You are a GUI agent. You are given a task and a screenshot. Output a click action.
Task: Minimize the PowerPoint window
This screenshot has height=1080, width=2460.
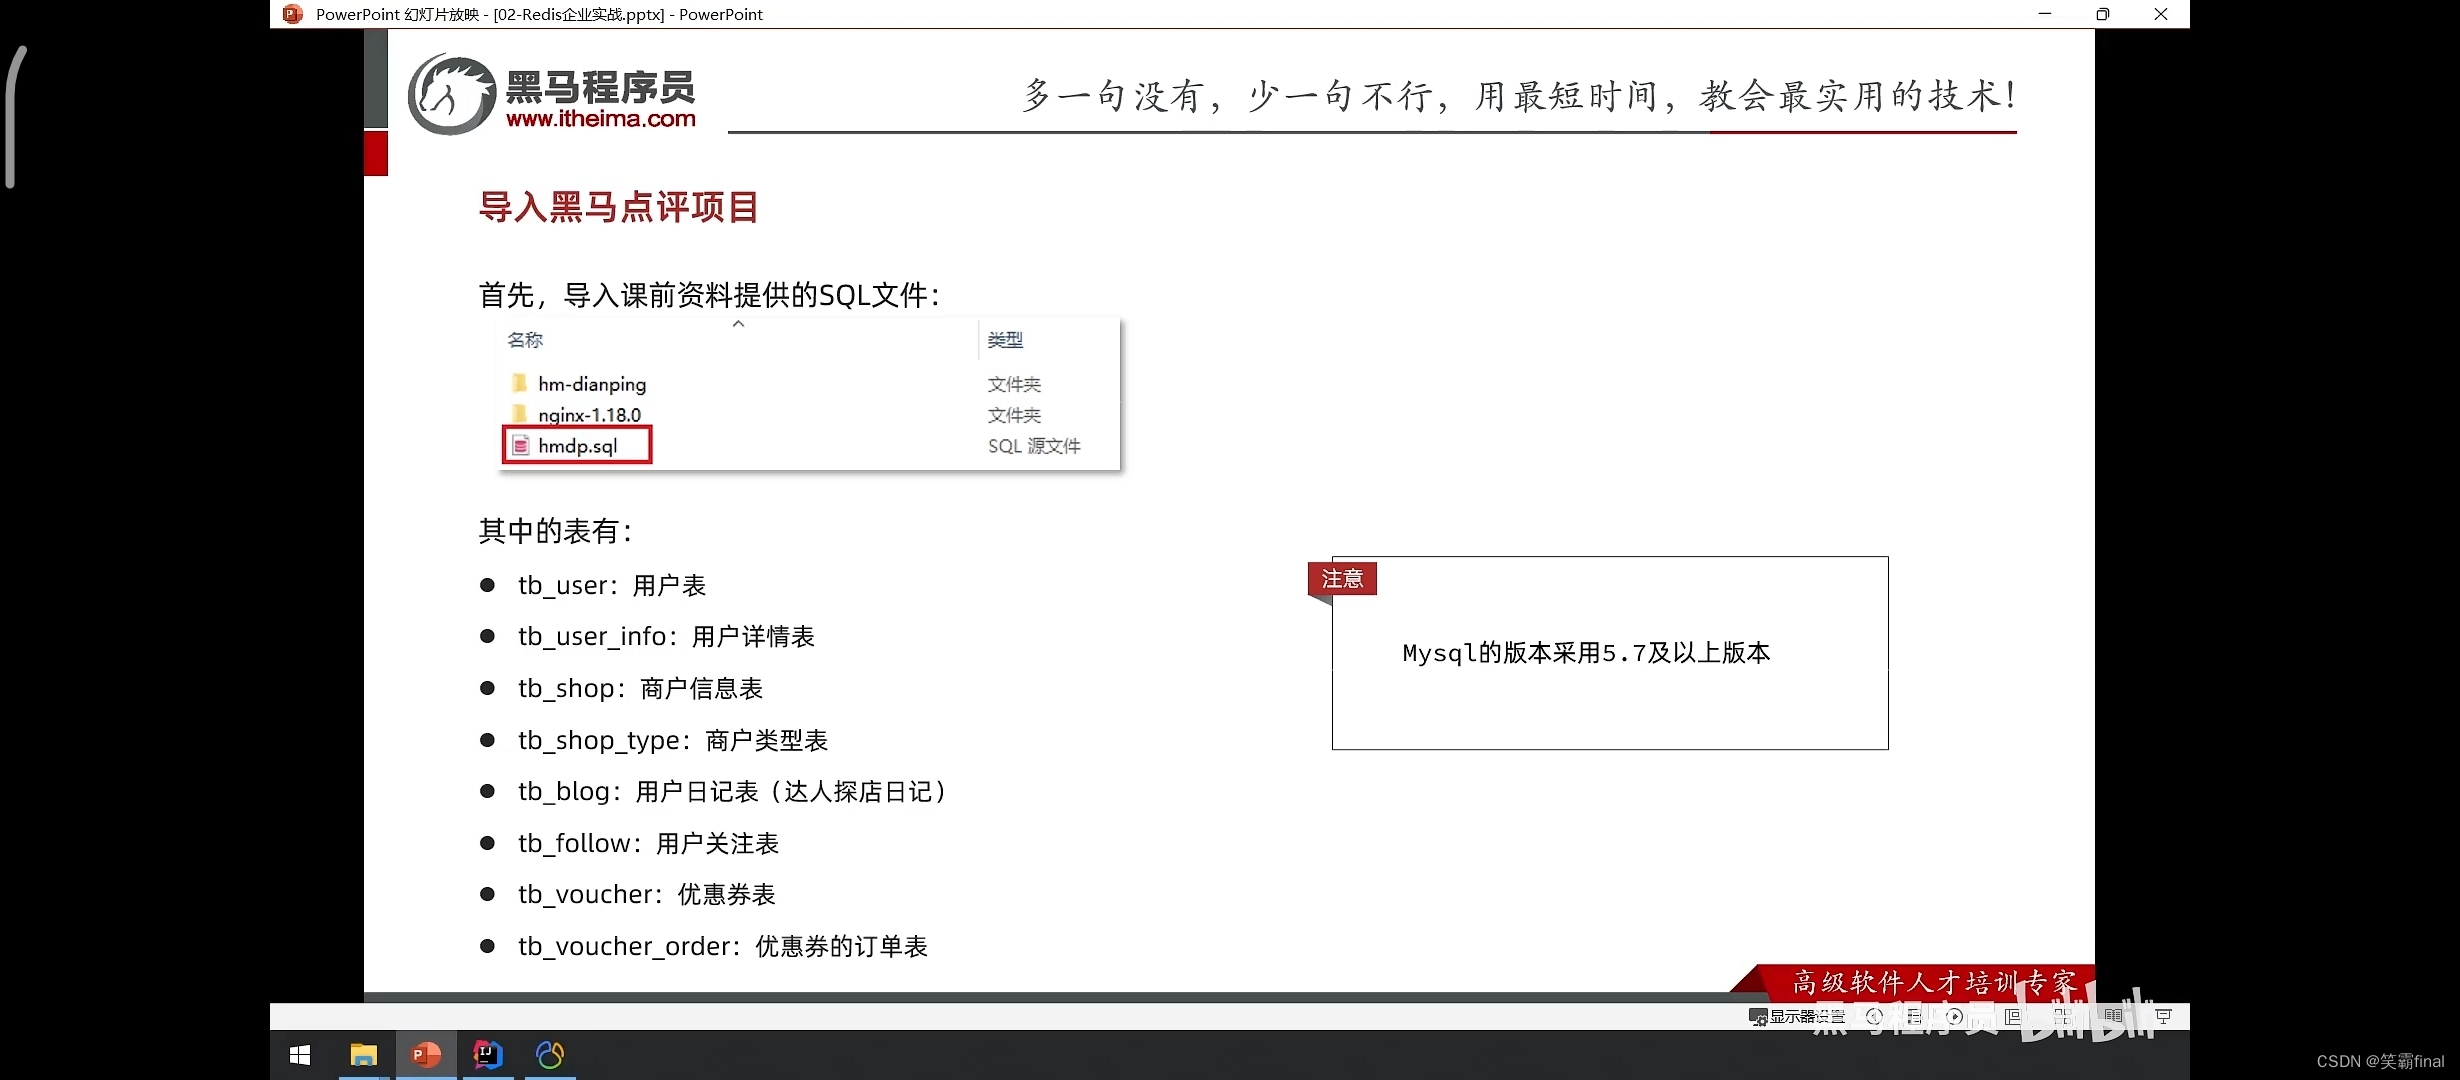click(2044, 14)
